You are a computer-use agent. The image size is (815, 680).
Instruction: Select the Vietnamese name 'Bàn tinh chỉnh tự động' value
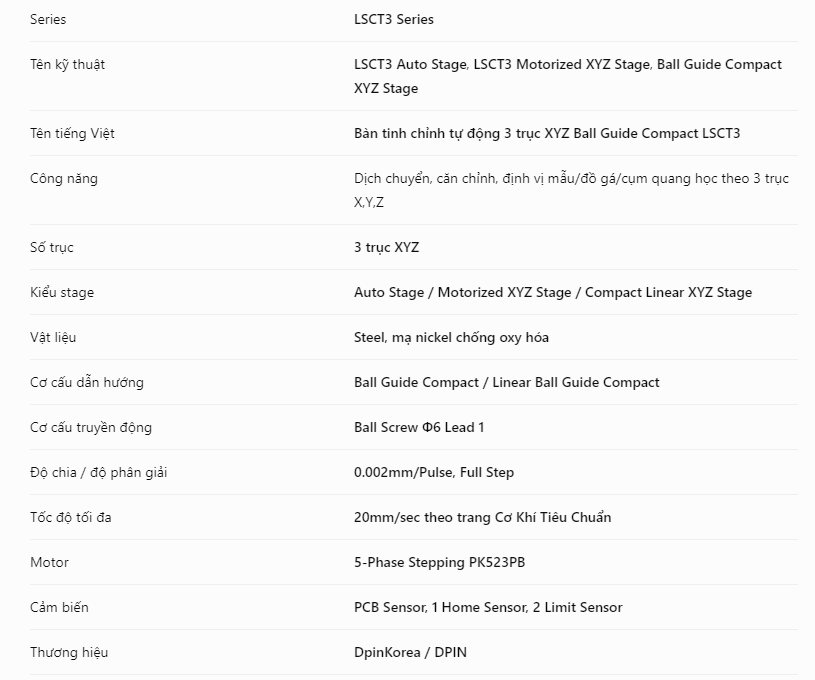tap(547, 134)
